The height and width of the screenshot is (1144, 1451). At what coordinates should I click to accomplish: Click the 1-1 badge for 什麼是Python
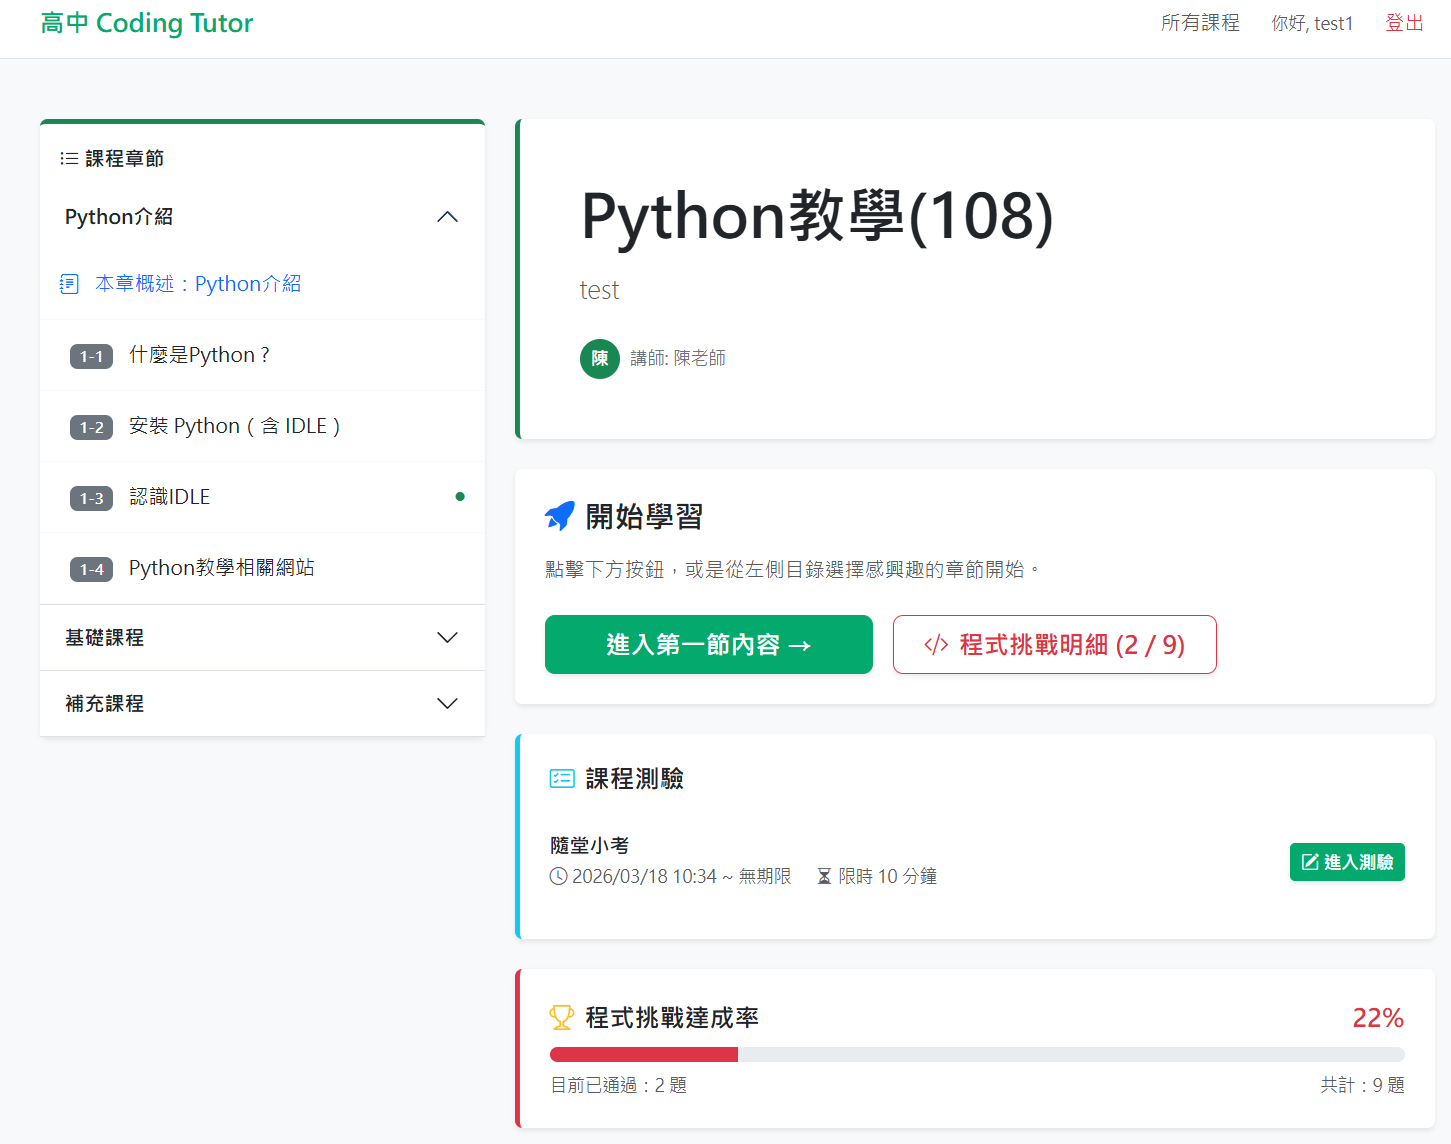point(91,356)
